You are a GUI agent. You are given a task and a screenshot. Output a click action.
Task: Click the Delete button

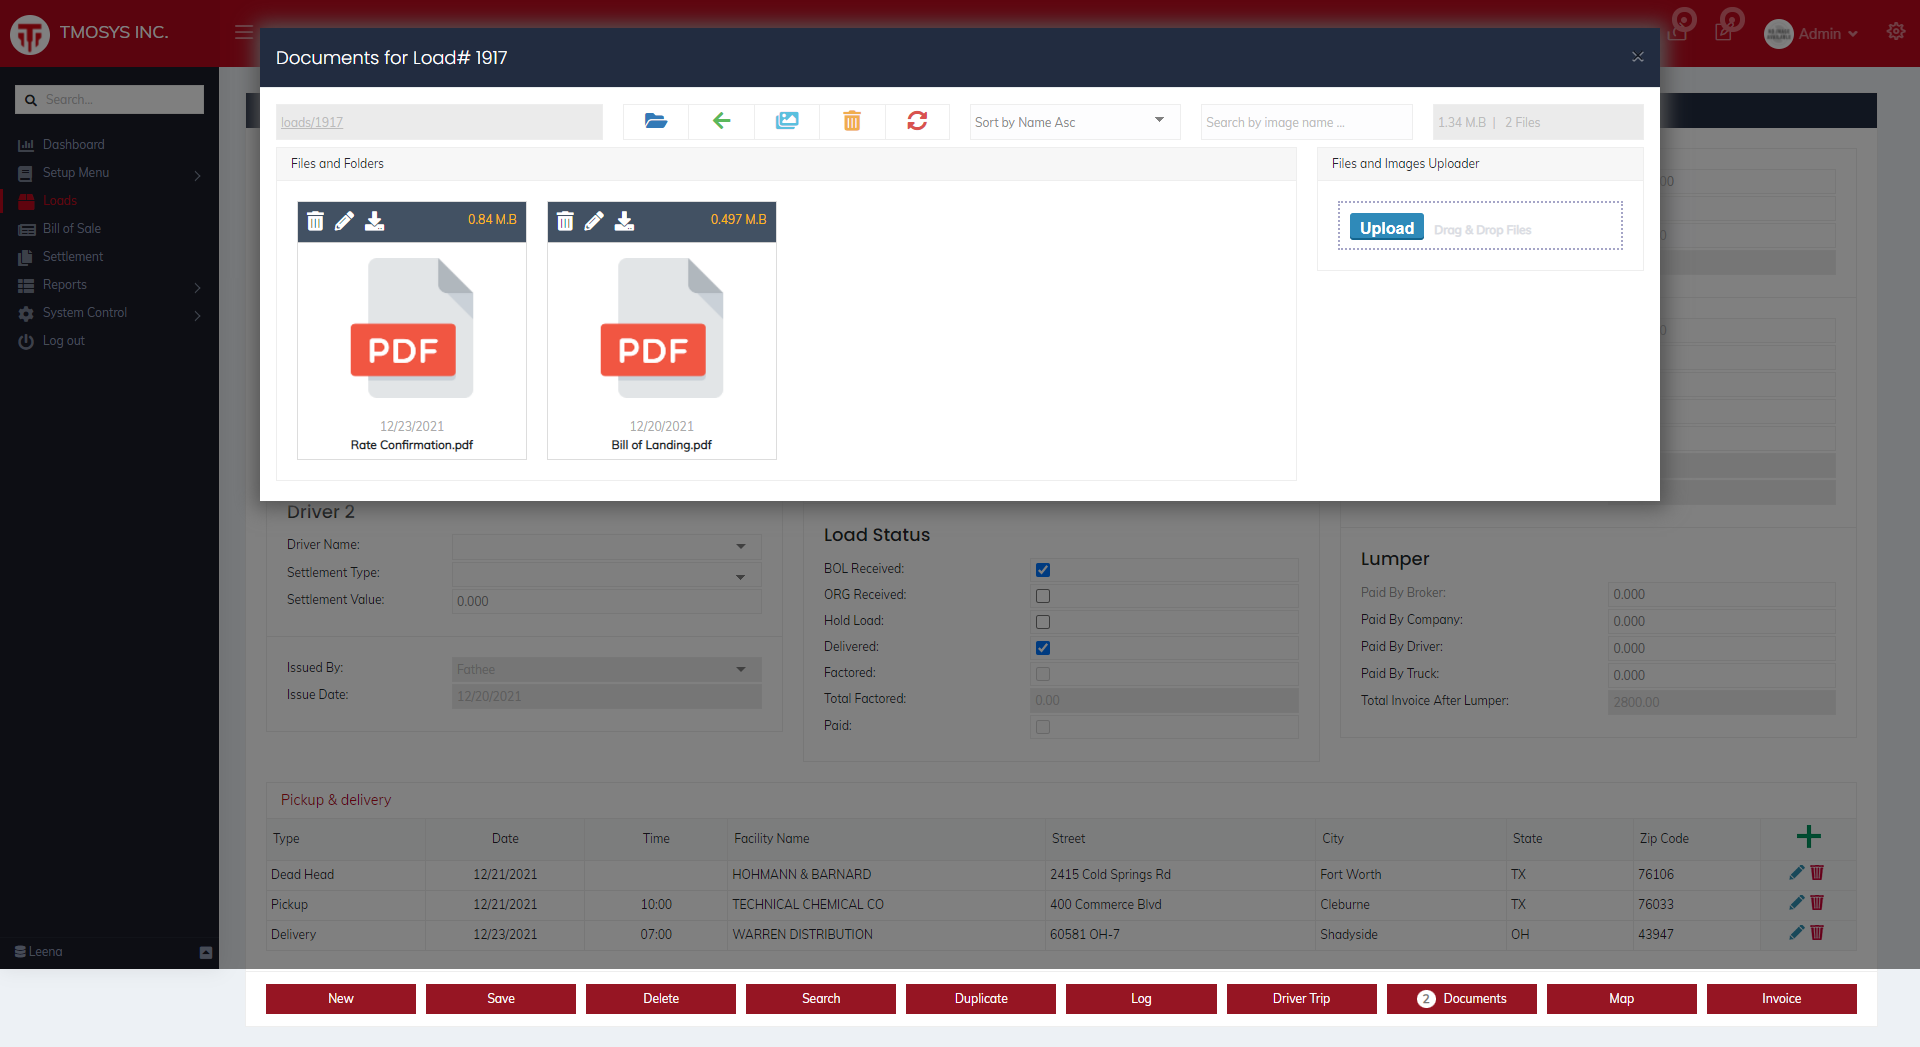pos(661,998)
